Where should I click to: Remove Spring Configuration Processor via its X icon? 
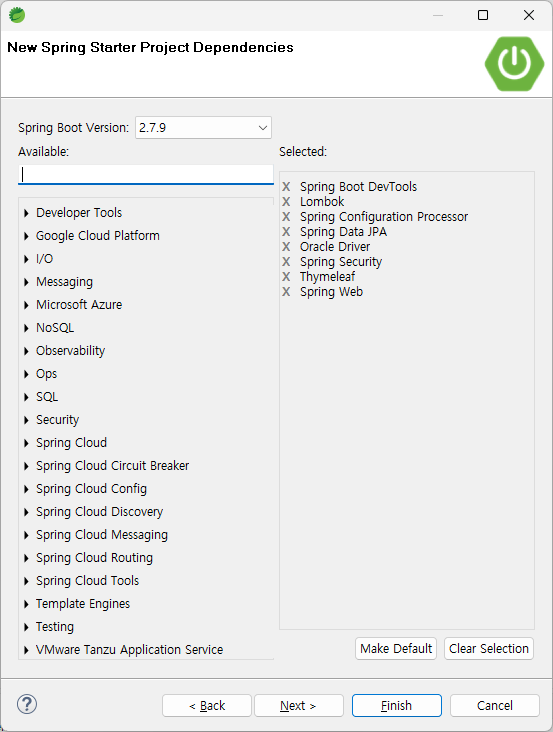pyautogui.click(x=286, y=217)
